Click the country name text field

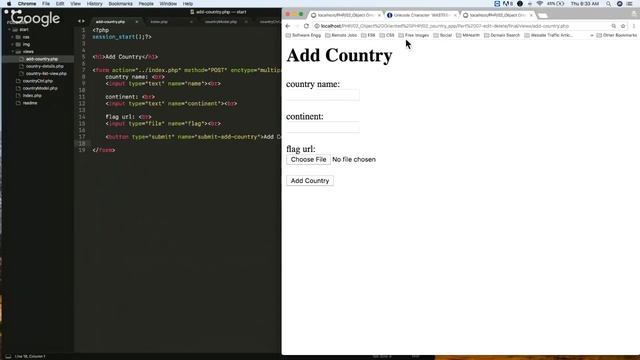coord(323,96)
